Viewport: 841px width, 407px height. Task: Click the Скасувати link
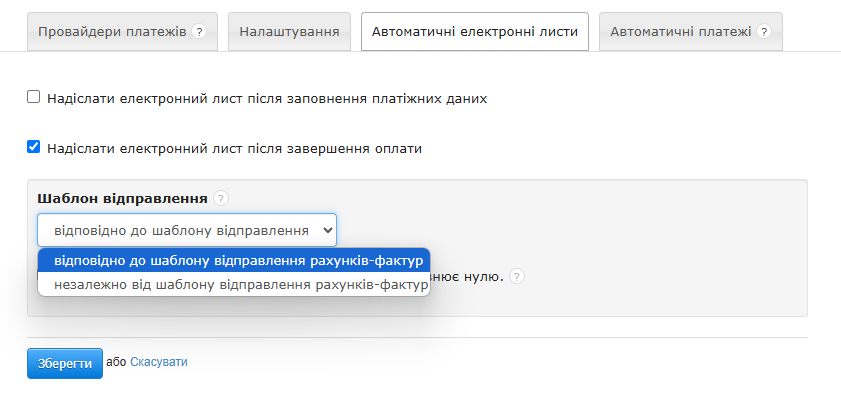[158, 362]
